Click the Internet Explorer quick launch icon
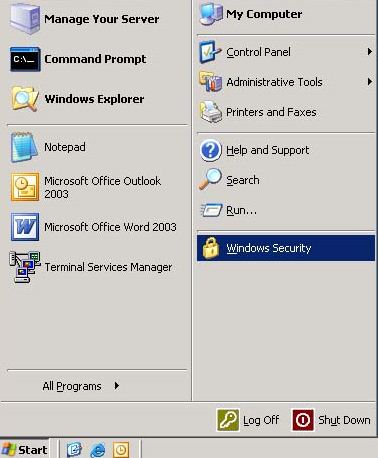The image size is (378, 458). pos(98,450)
